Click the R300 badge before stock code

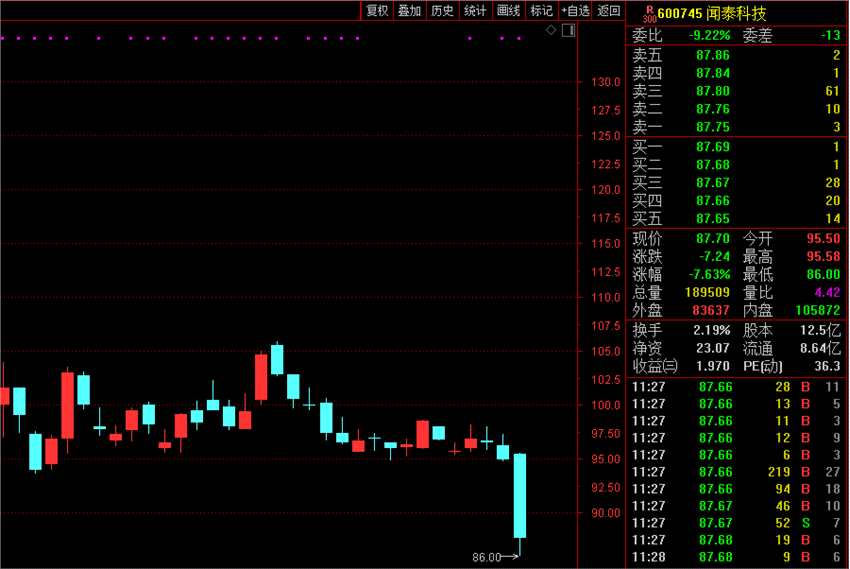pyautogui.click(x=649, y=14)
